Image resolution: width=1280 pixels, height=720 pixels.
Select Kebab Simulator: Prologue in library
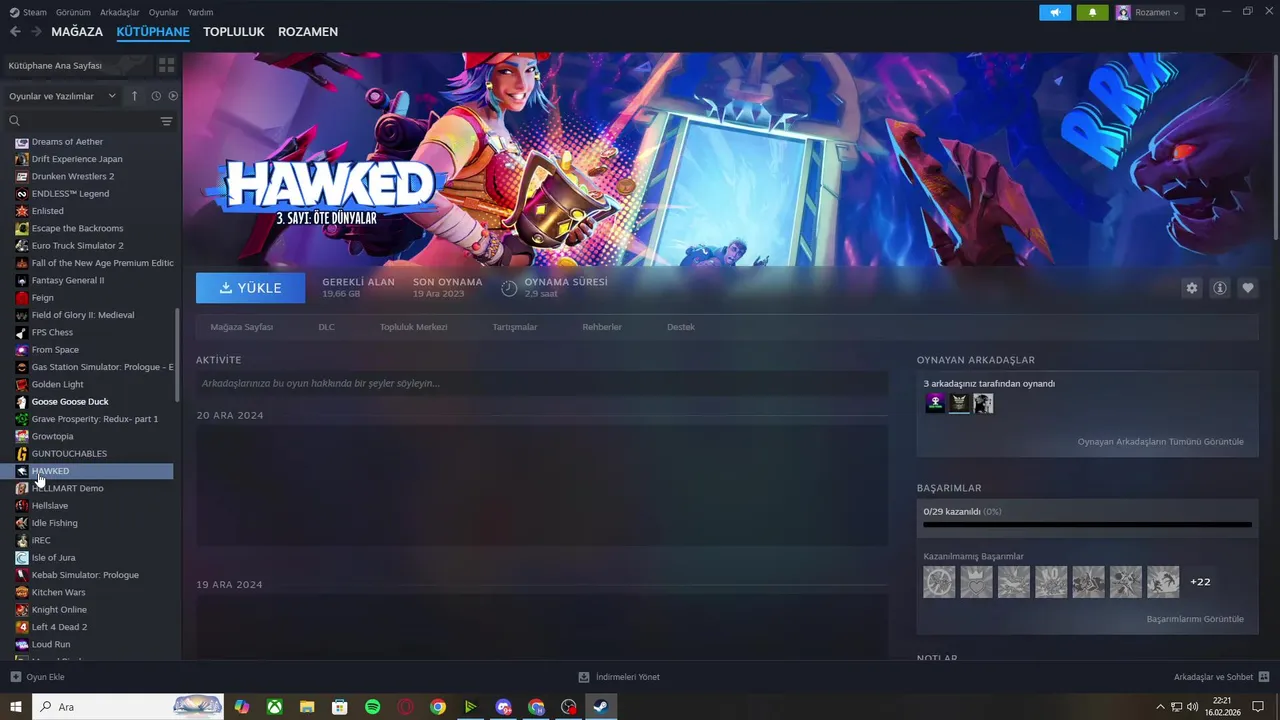[x=94, y=575]
